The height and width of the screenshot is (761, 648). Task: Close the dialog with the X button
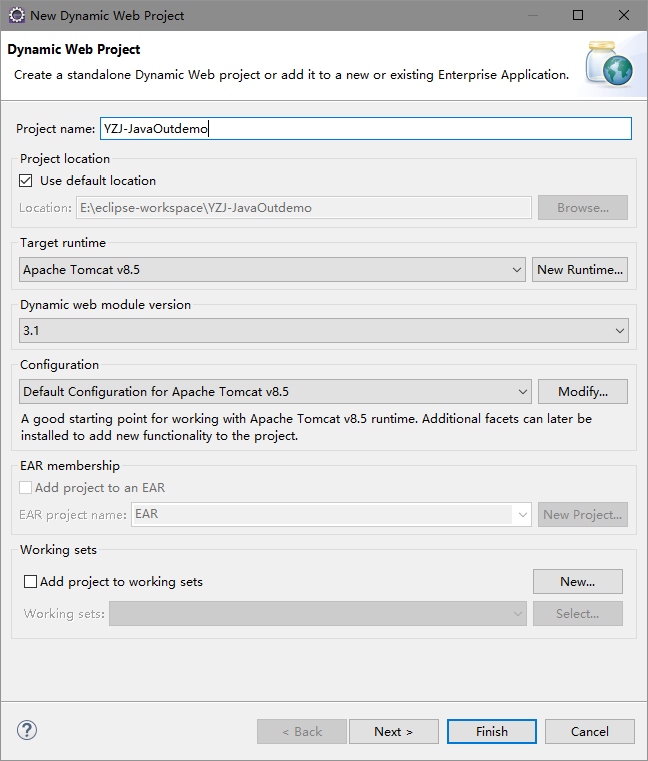[x=624, y=15]
